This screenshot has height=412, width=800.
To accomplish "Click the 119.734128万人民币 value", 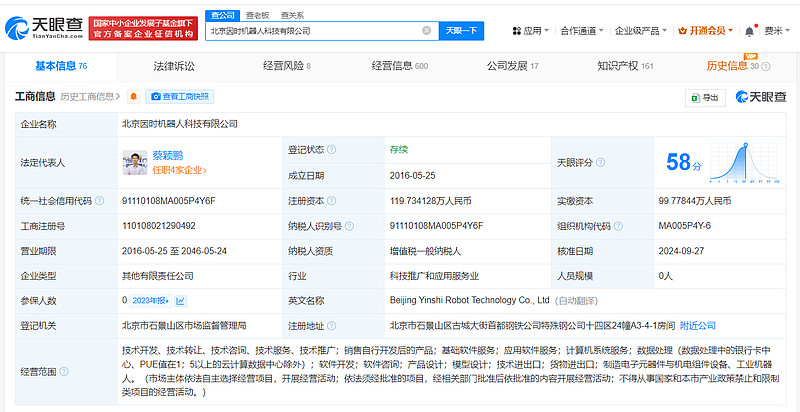I will click(x=430, y=201).
